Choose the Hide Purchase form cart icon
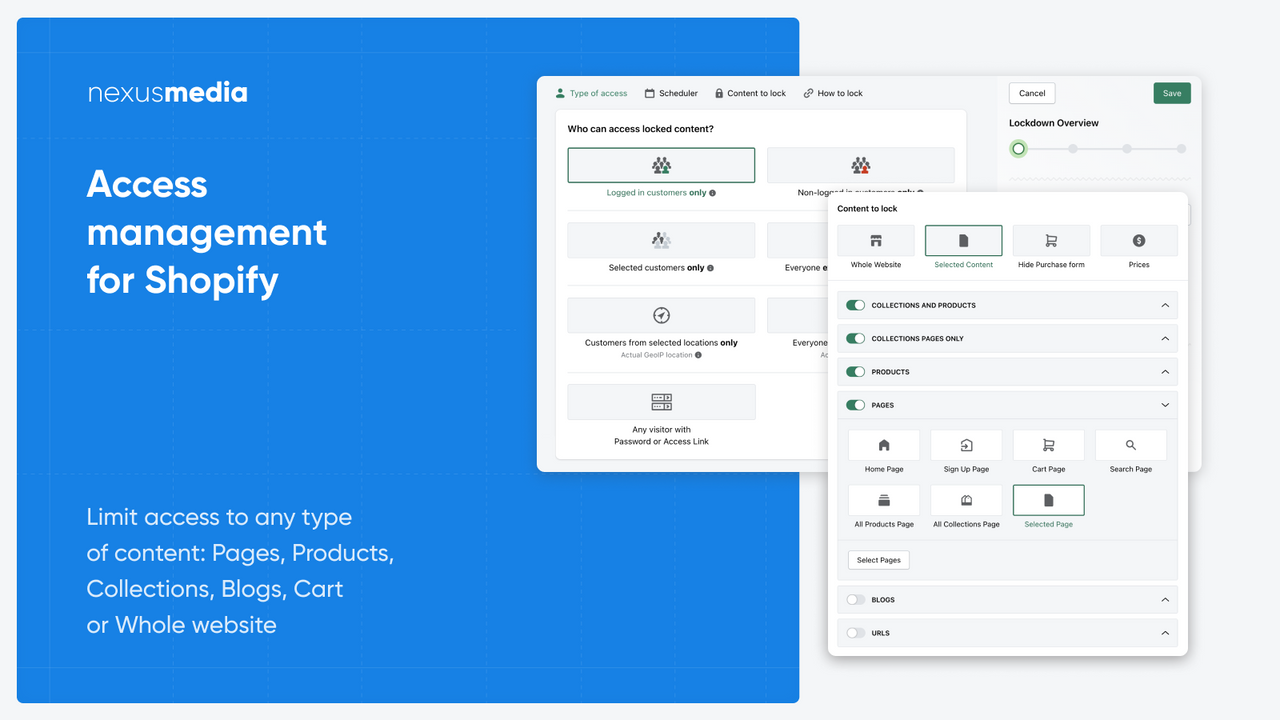The image size is (1280, 720). [1051, 240]
